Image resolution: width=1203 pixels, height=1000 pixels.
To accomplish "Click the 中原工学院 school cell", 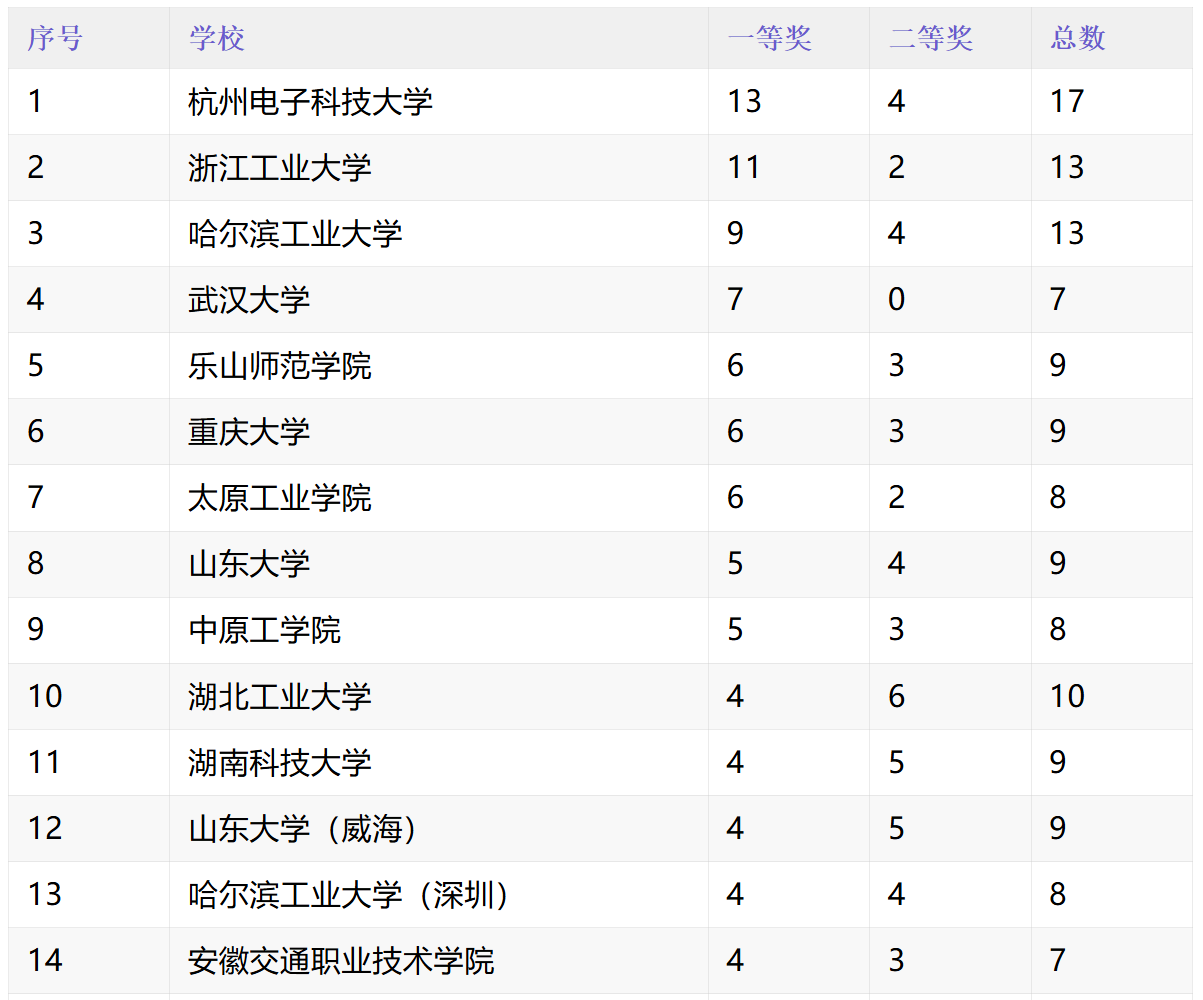I will click(x=264, y=629).
